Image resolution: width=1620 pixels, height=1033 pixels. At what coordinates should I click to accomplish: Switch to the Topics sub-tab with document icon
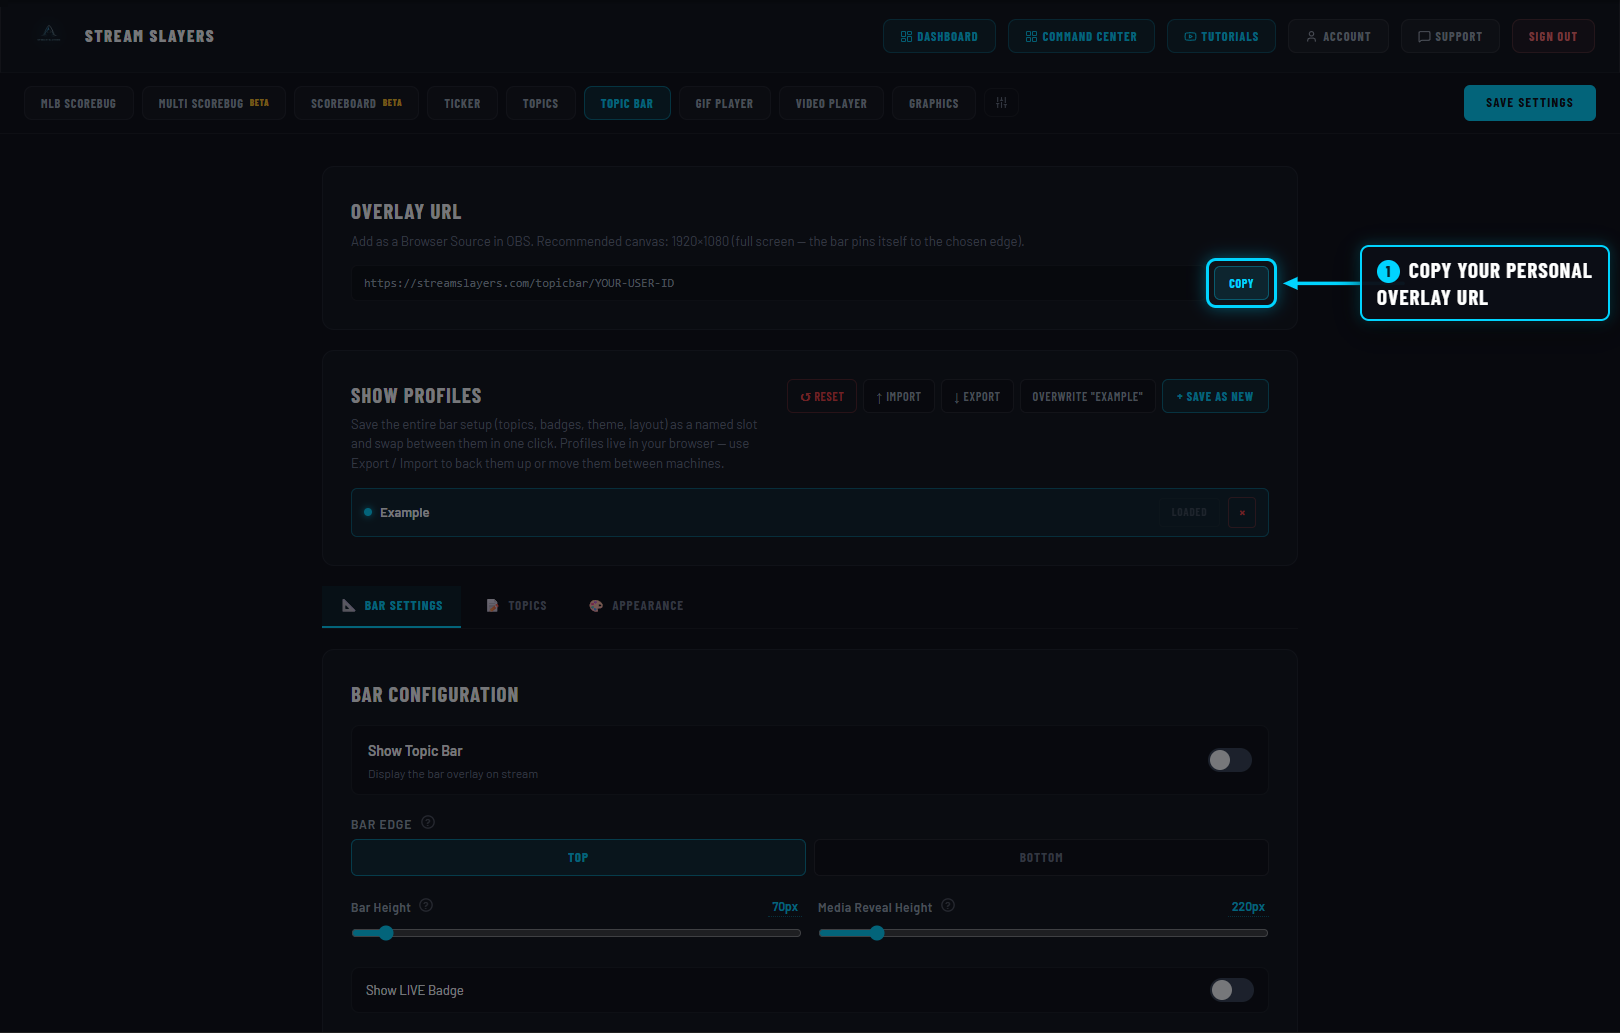click(x=517, y=606)
